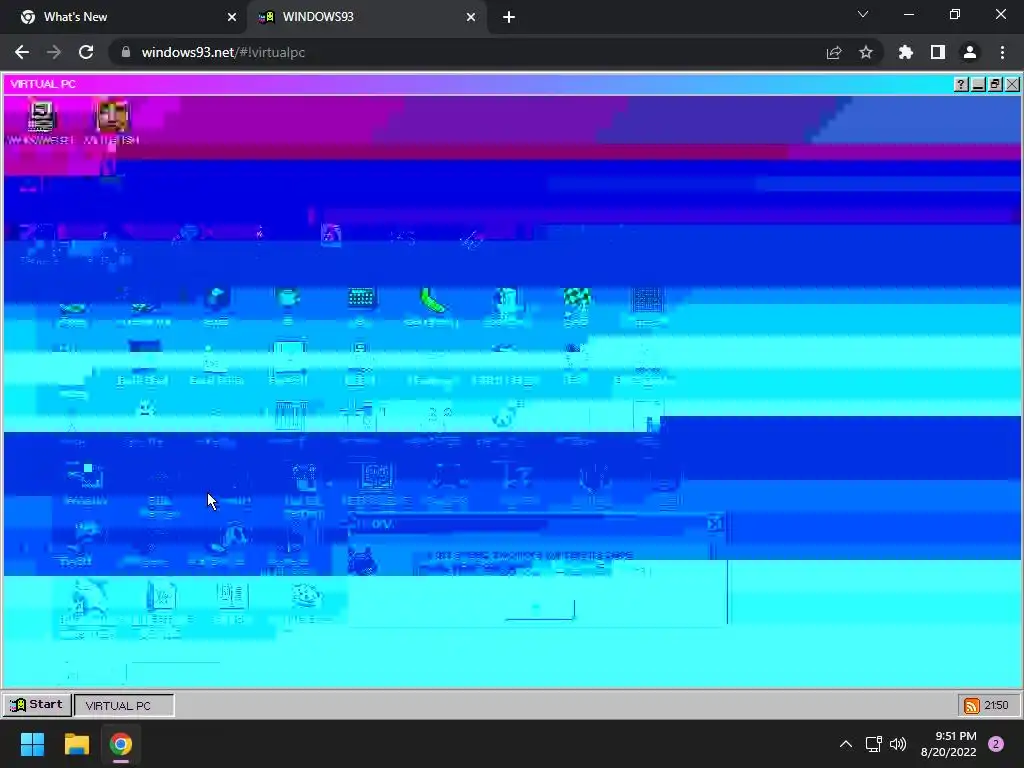Select VIRTUAL PC in Windows 93 taskbar
Screen dimensions: 1024x768
[124, 705]
